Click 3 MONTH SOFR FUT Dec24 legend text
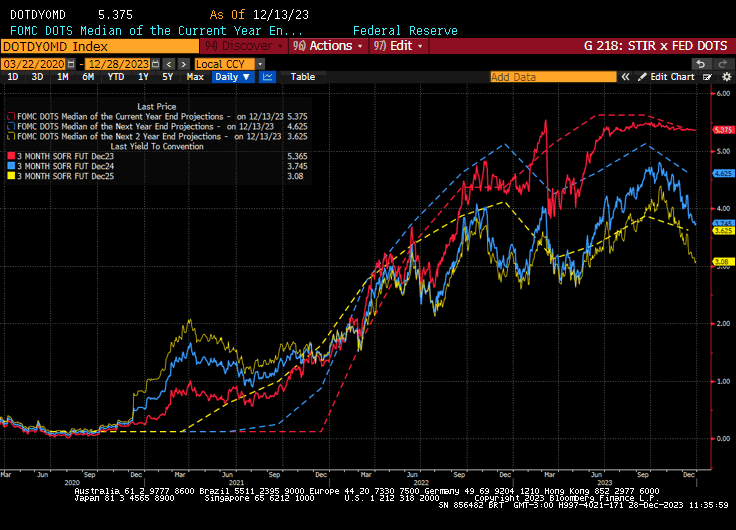Viewport: 736px width, 530px height. (x=66, y=166)
